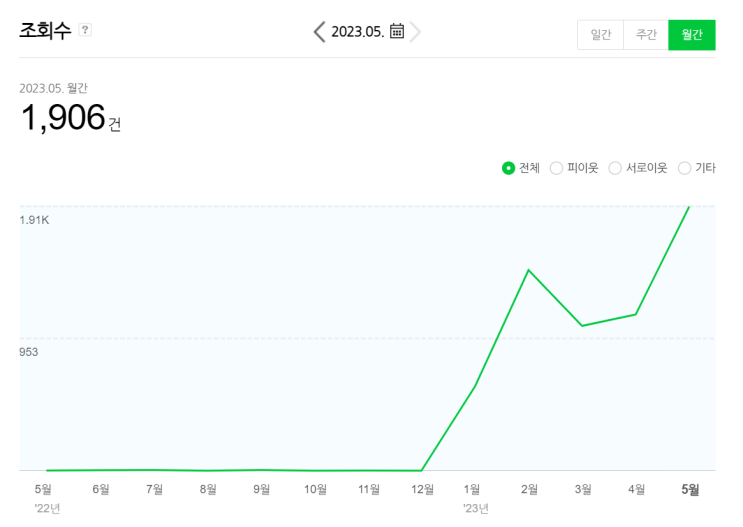Click the help question mark icon beside 조회수
This screenshot has width=743, height=527.
click(x=85, y=30)
